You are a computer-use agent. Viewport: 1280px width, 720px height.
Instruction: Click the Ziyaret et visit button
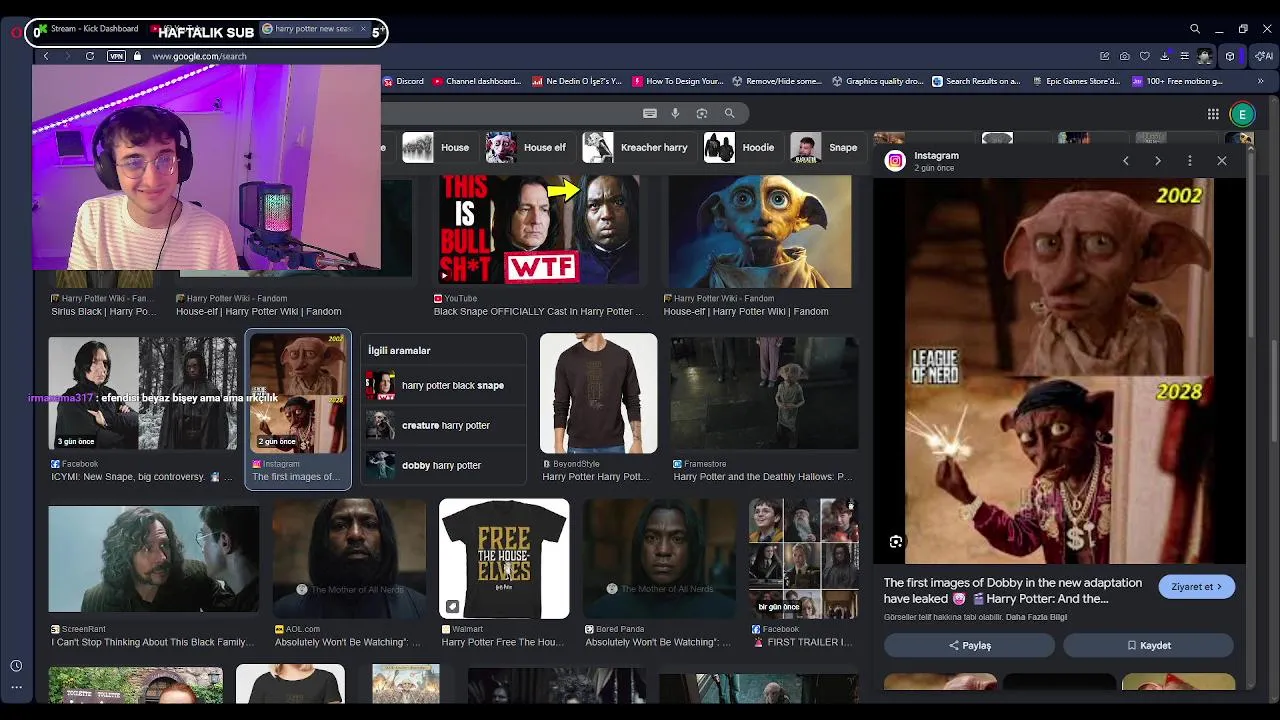[x=1197, y=587]
